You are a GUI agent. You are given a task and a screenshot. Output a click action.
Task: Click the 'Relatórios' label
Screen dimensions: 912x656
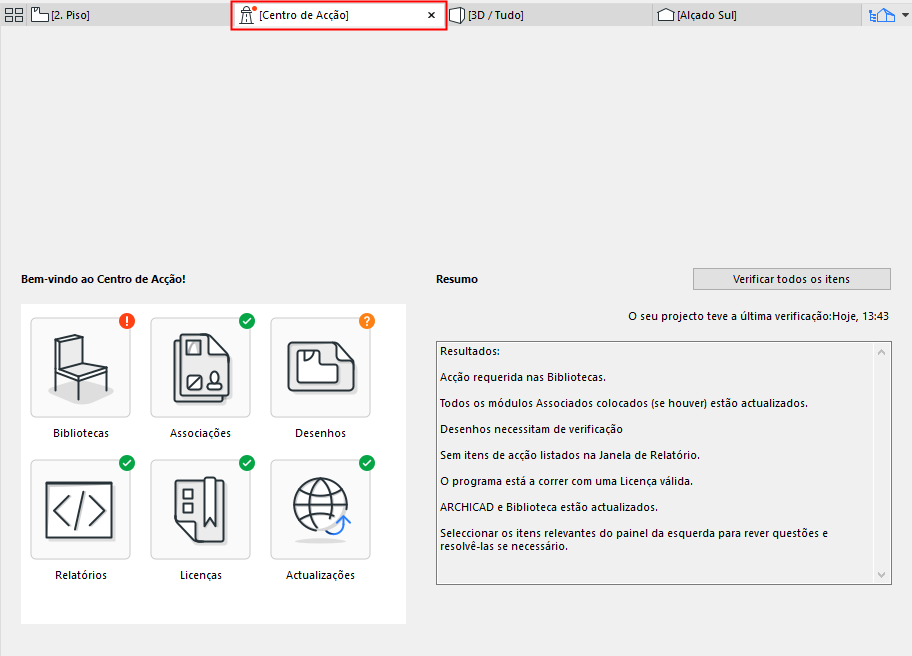(x=81, y=575)
